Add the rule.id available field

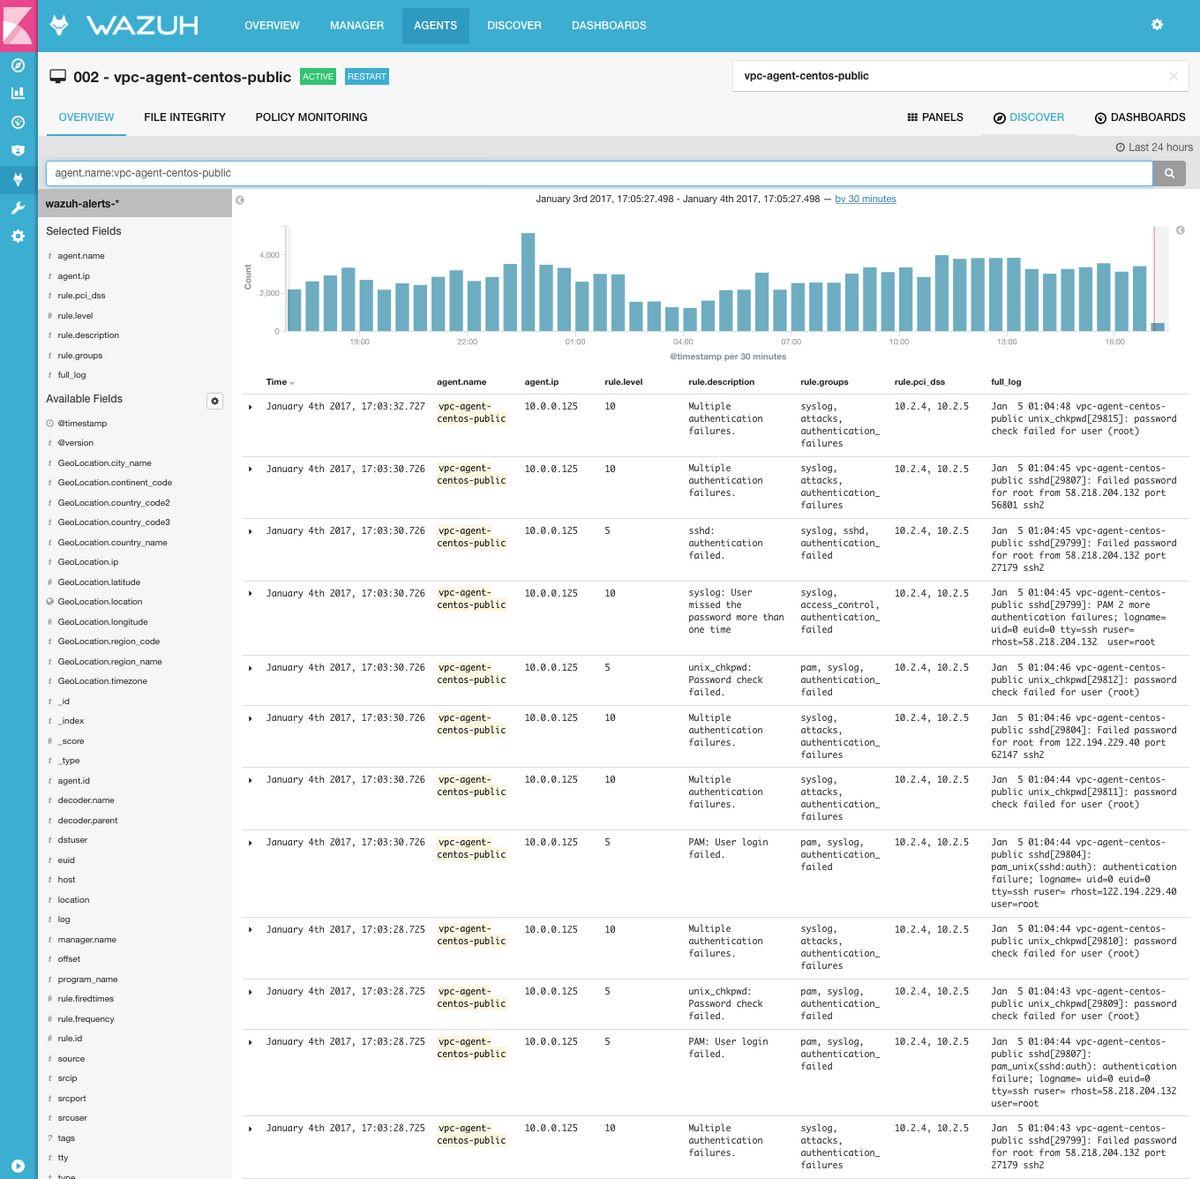[70, 1038]
